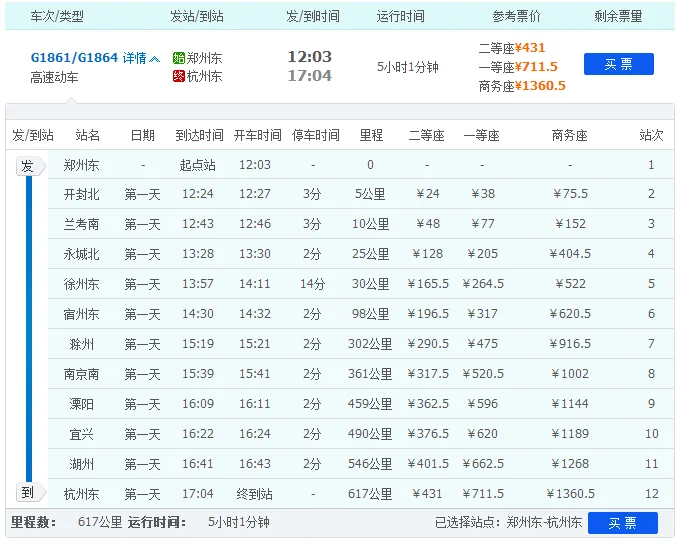677x546 pixels.
Task: Select the 南京南 station row
Action: [340, 374]
